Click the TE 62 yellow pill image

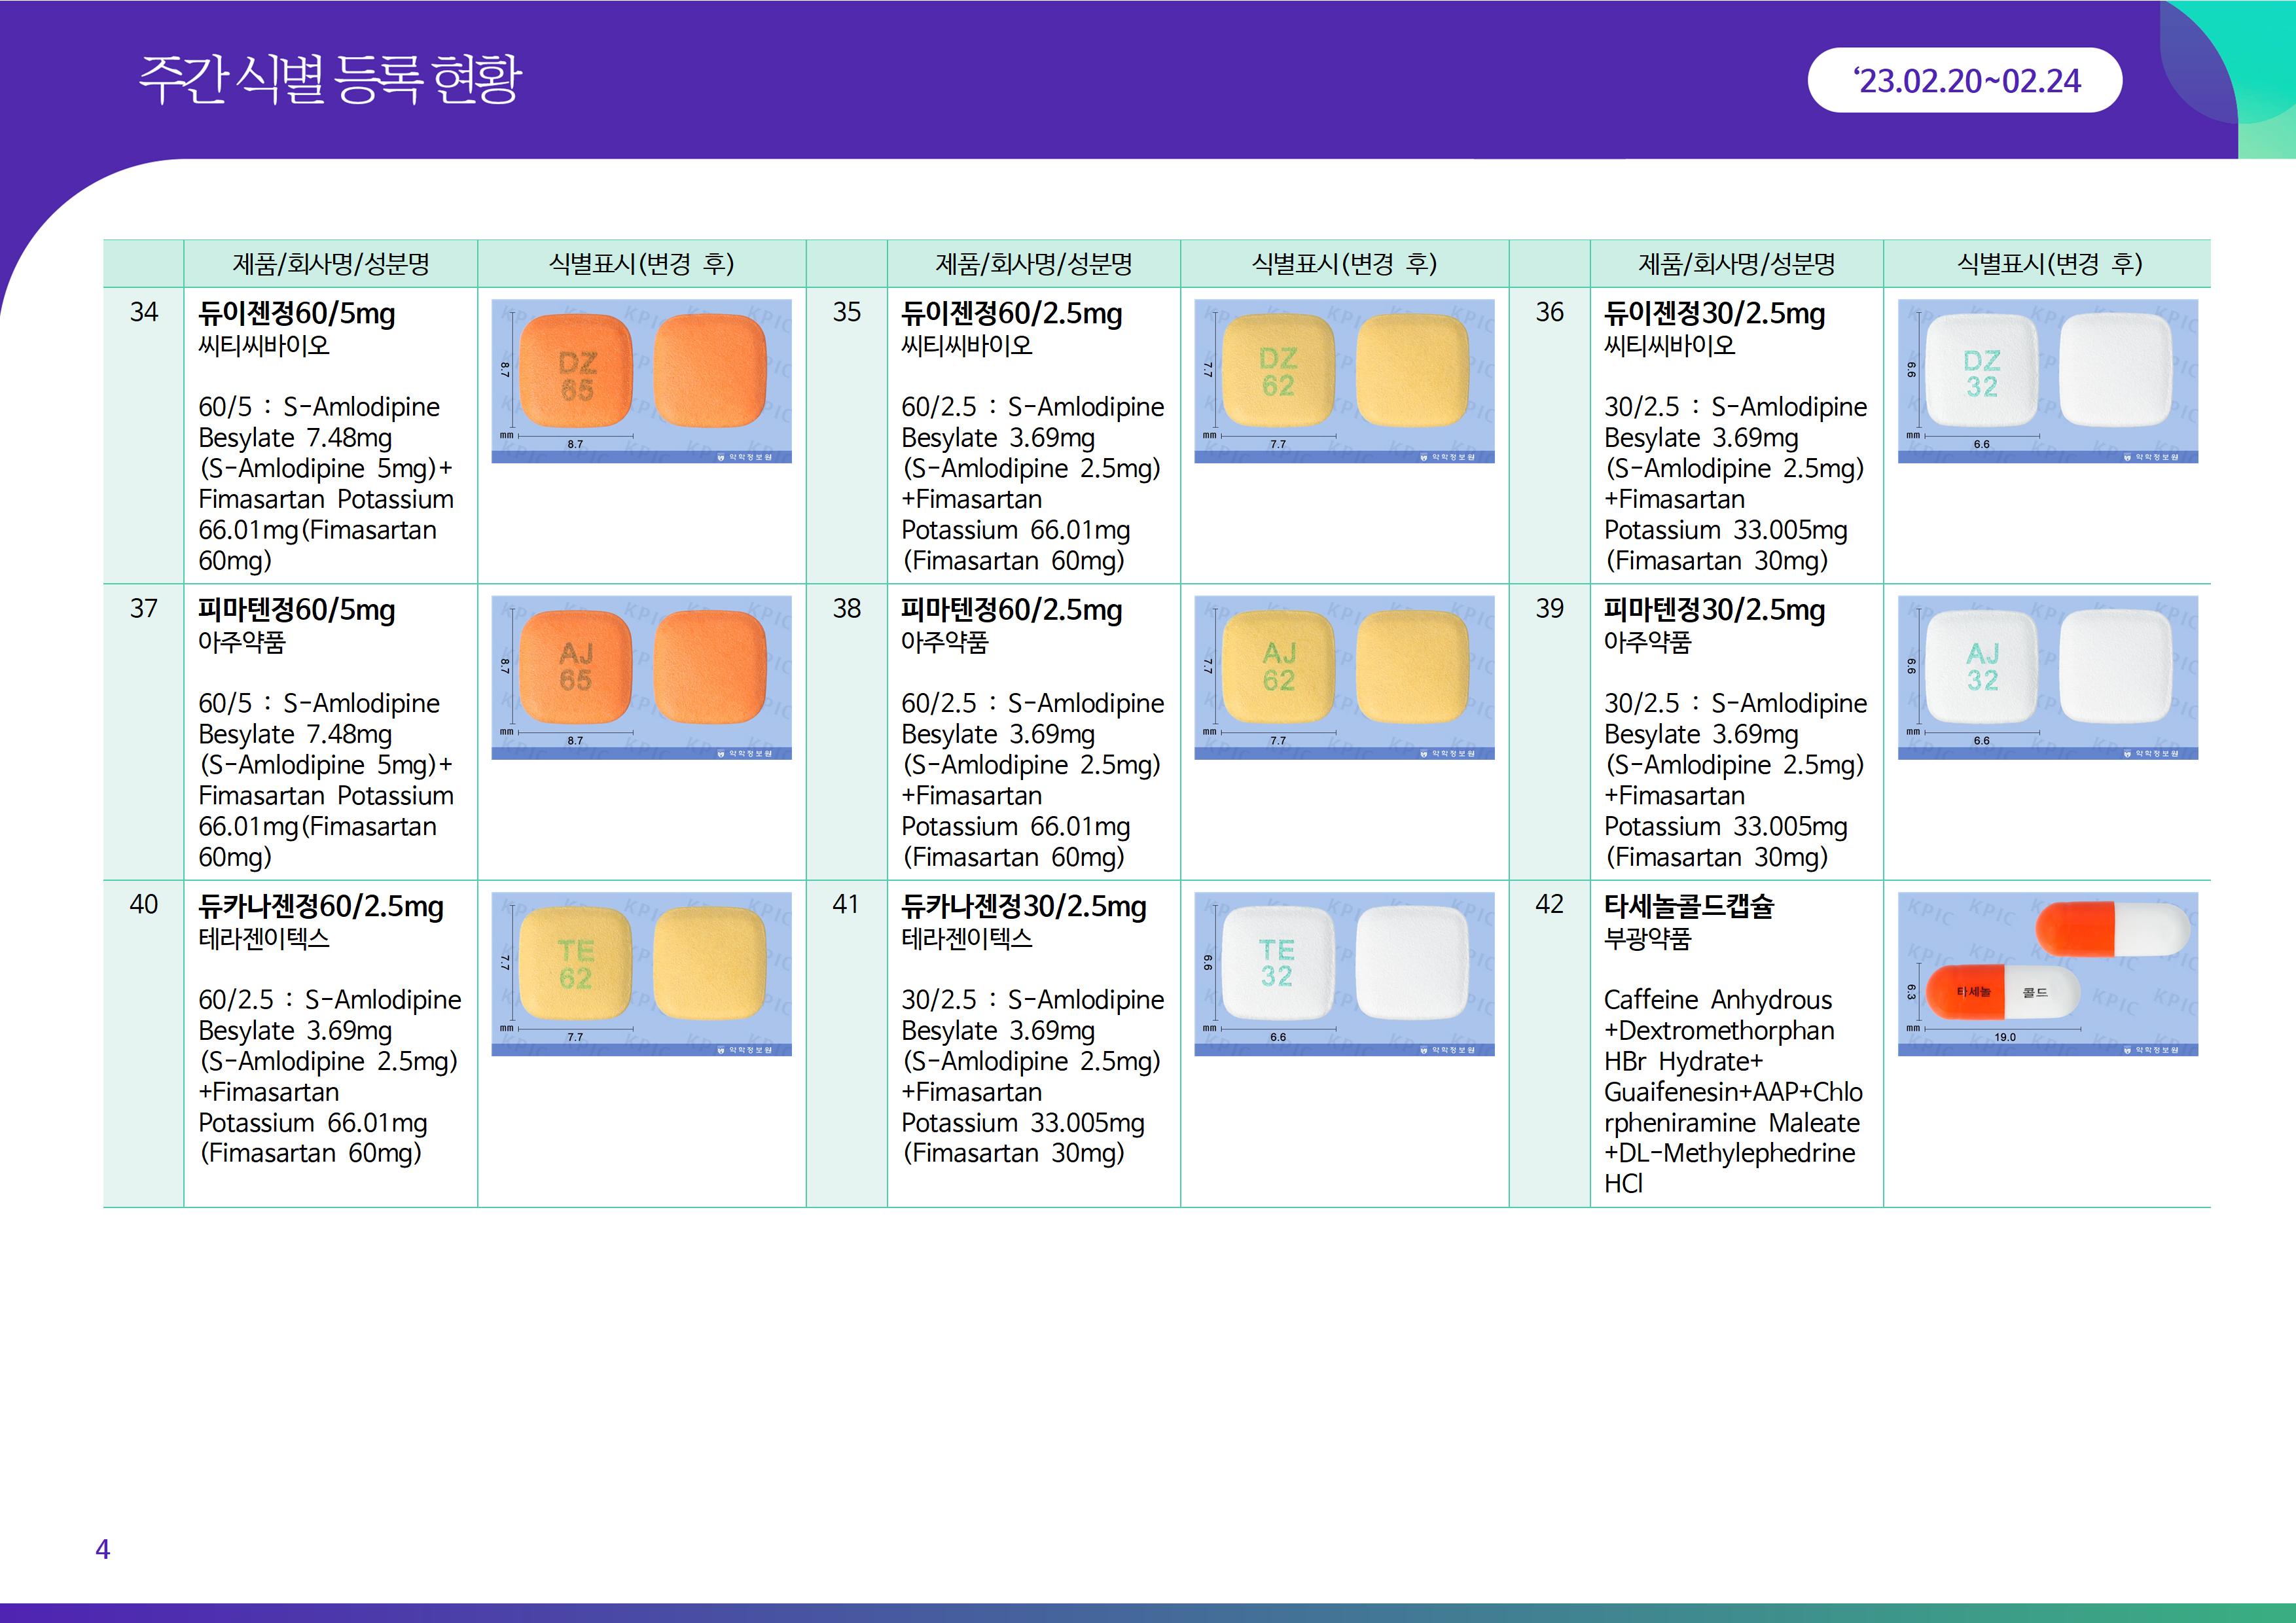coord(641,973)
